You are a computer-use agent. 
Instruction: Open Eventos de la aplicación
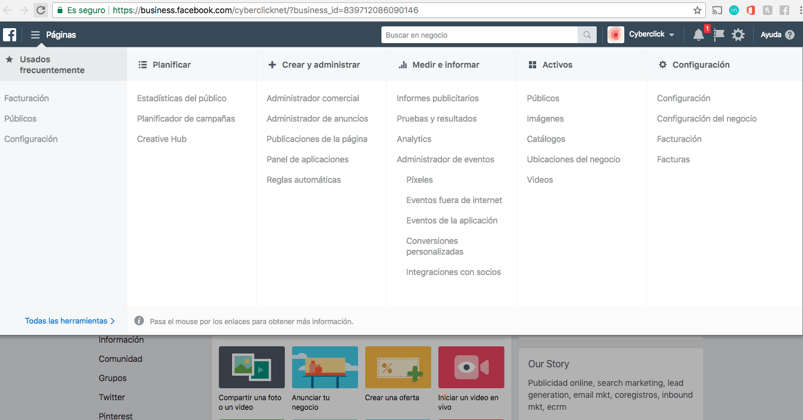click(452, 220)
